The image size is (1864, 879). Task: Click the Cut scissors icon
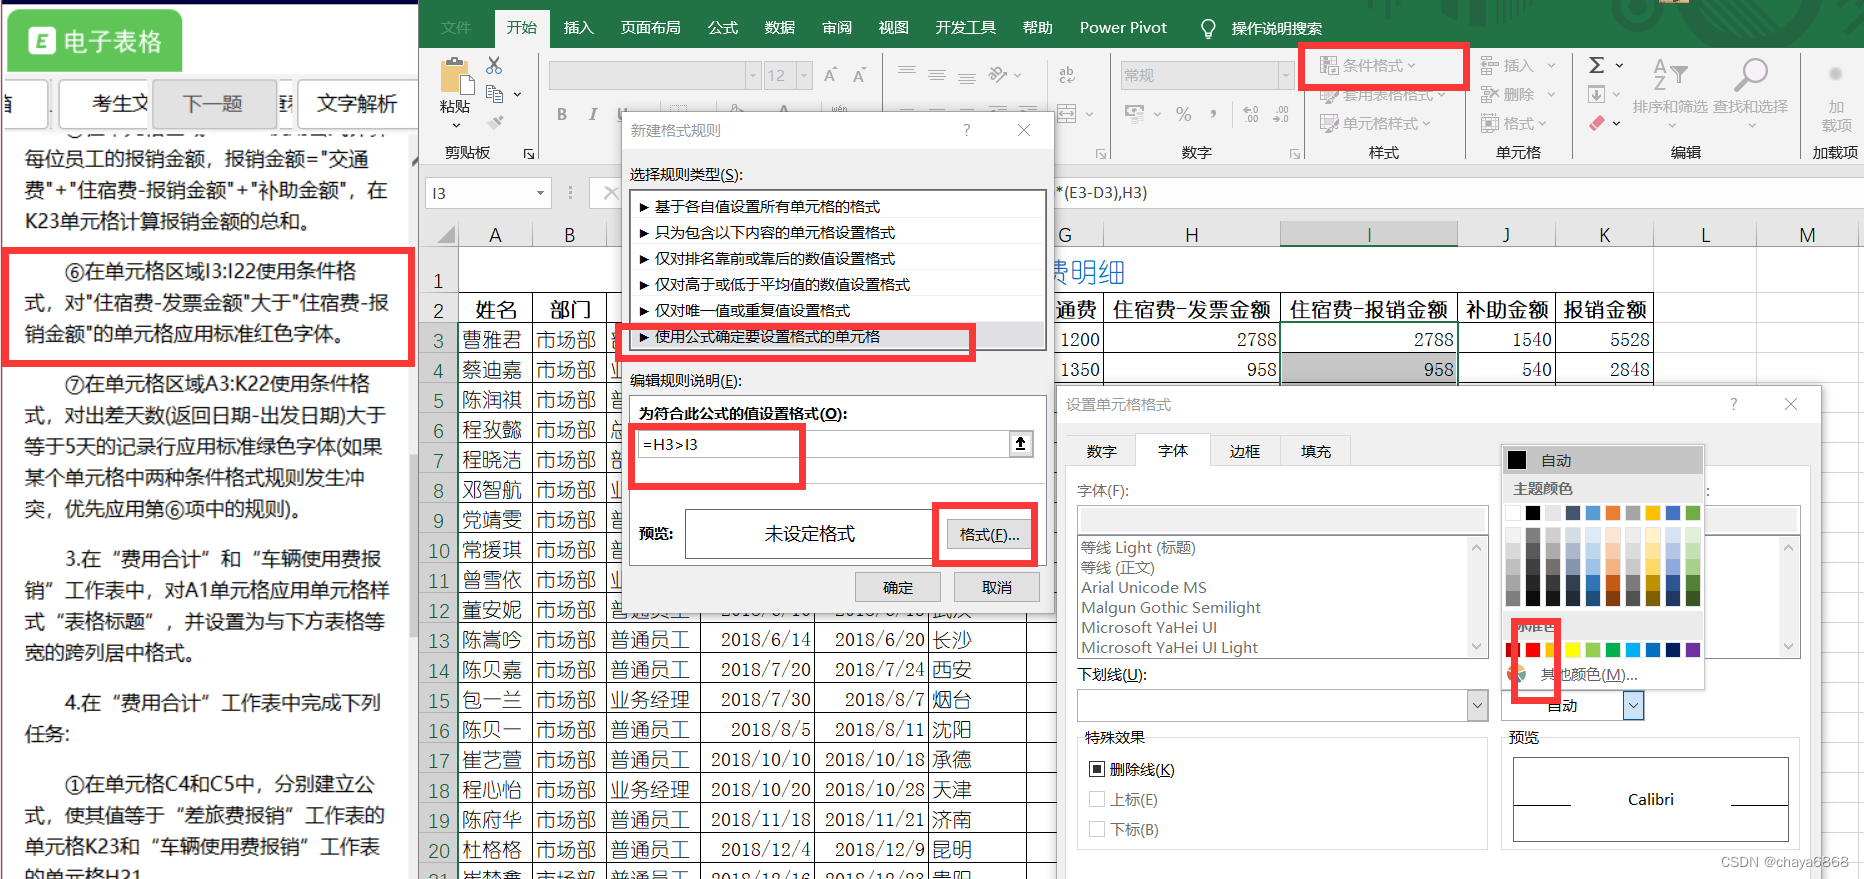[494, 65]
